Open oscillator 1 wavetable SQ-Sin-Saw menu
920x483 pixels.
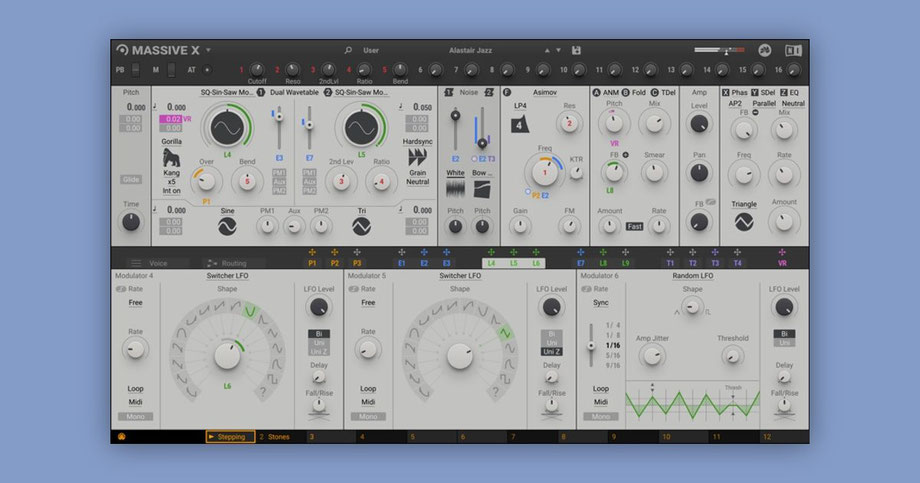(x=227, y=93)
